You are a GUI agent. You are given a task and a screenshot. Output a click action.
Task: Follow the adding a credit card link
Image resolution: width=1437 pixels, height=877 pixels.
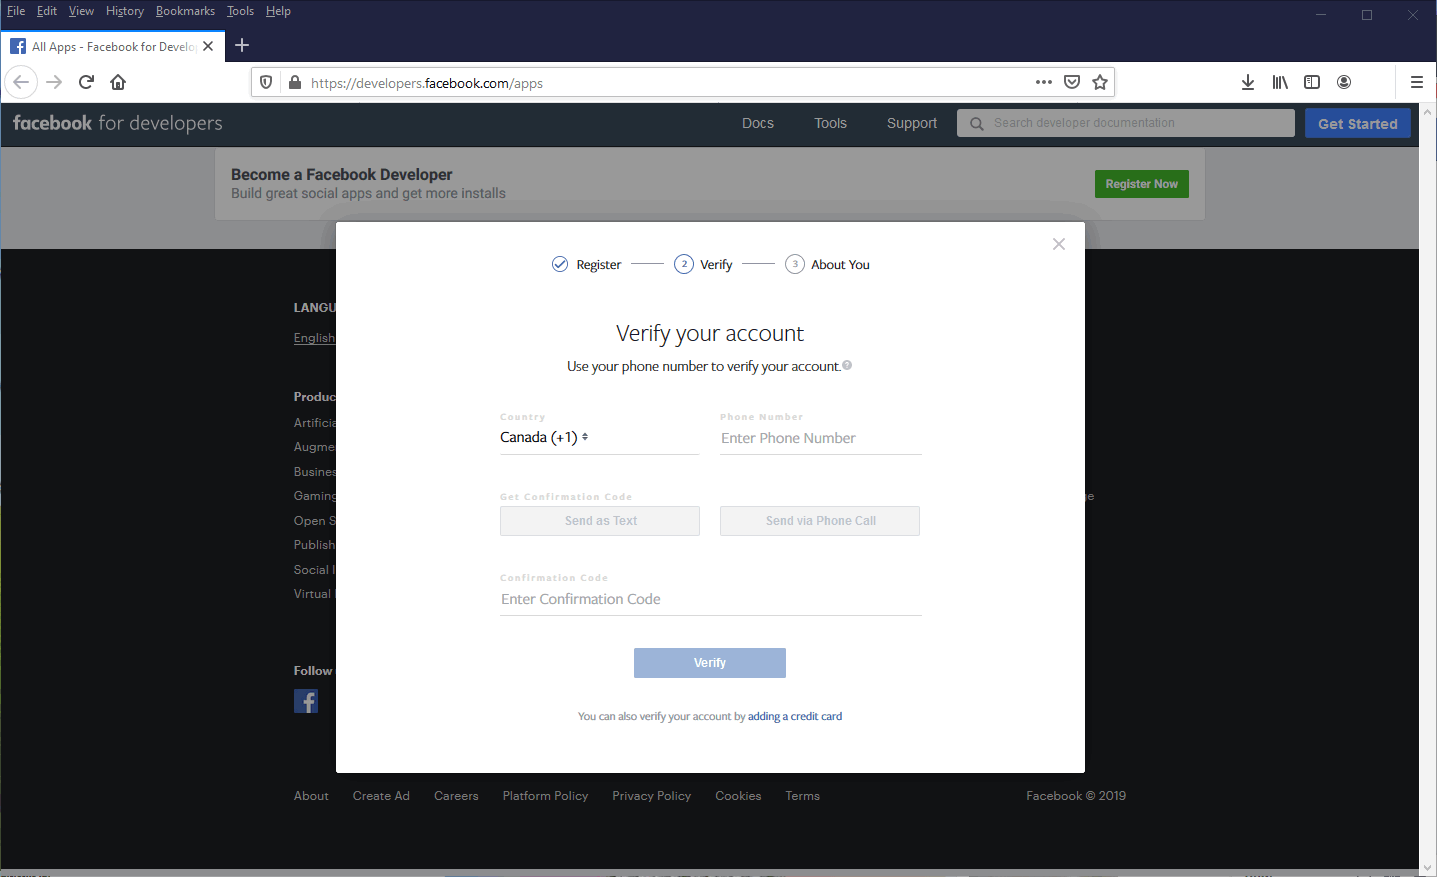click(x=795, y=716)
